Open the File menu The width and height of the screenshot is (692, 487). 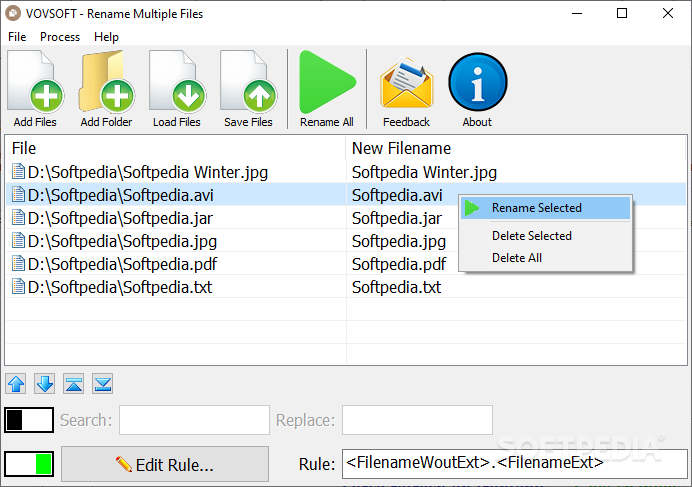coord(17,37)
